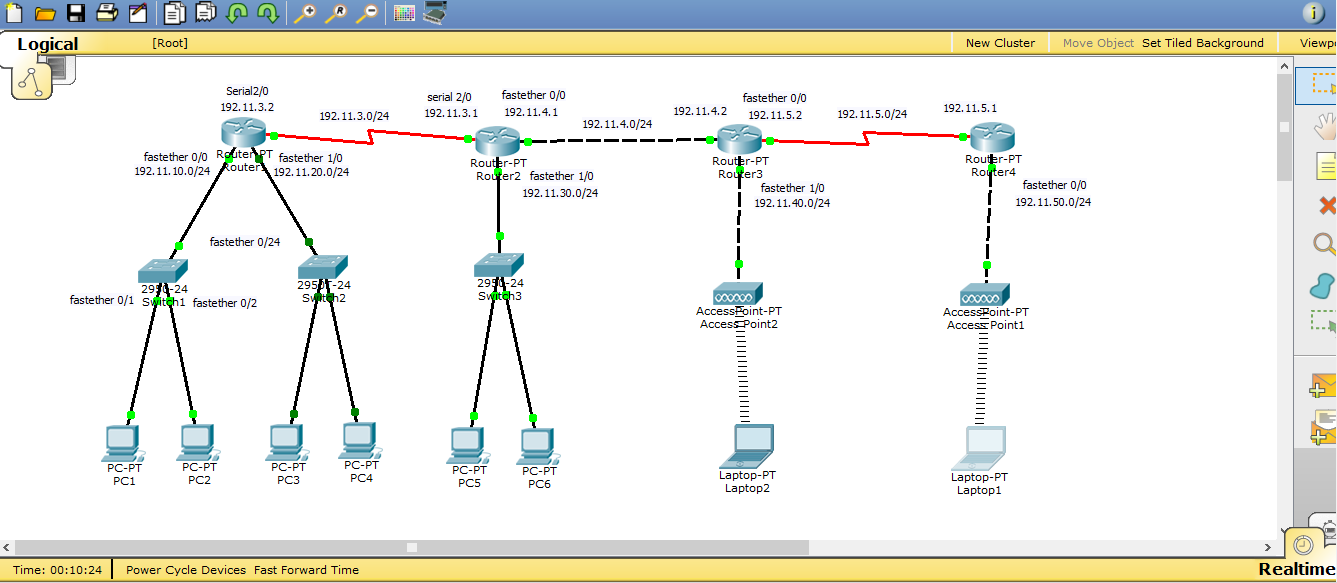Create a new file
Viewport: 1337px width, 583px height.
[13, 13]
